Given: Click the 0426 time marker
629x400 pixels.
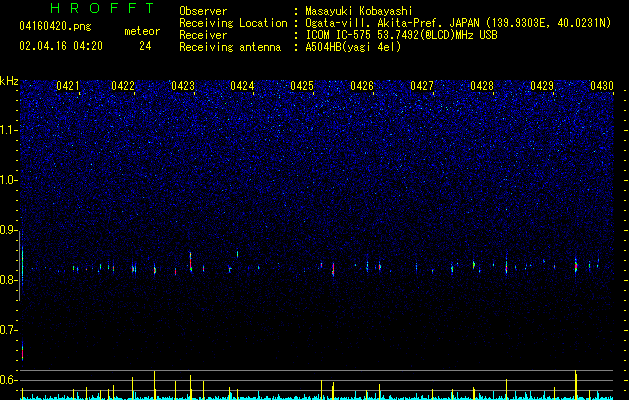Looking at the screenshot, I should pyautogui.click(x=362, y=86).
